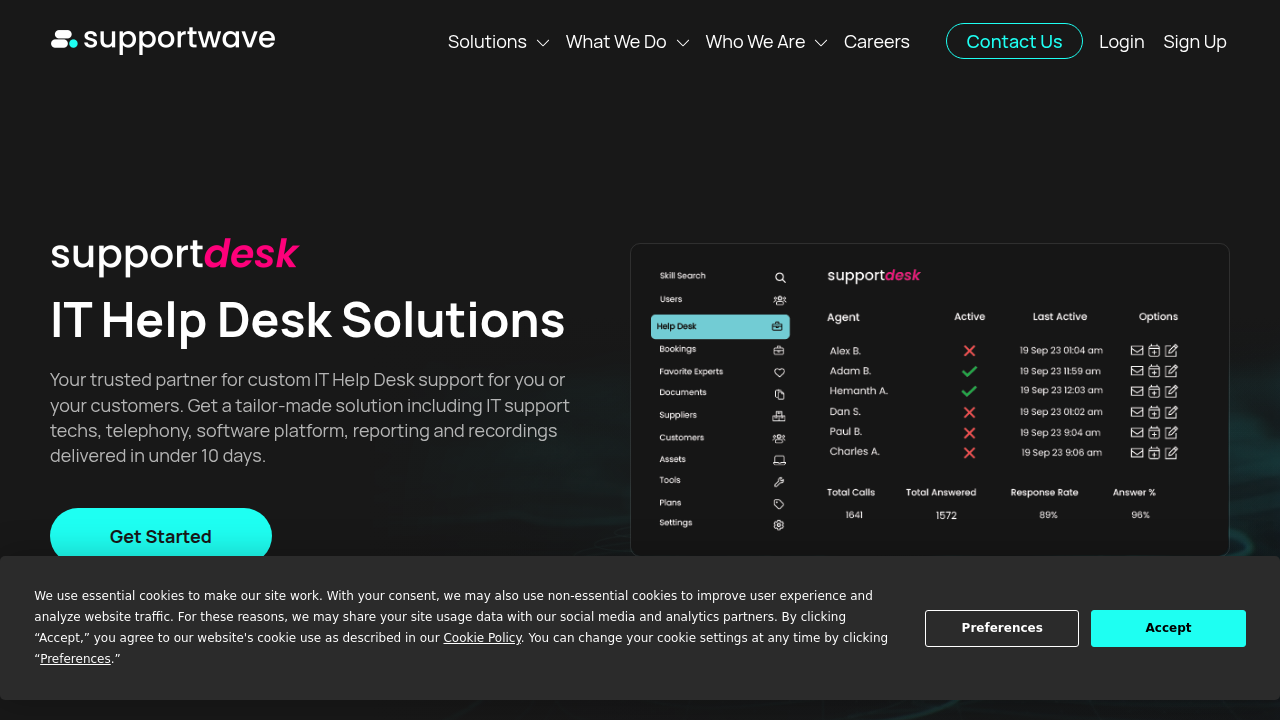
Task: Click the mail icon in Charles A. row
Action: pos(1137,453)
